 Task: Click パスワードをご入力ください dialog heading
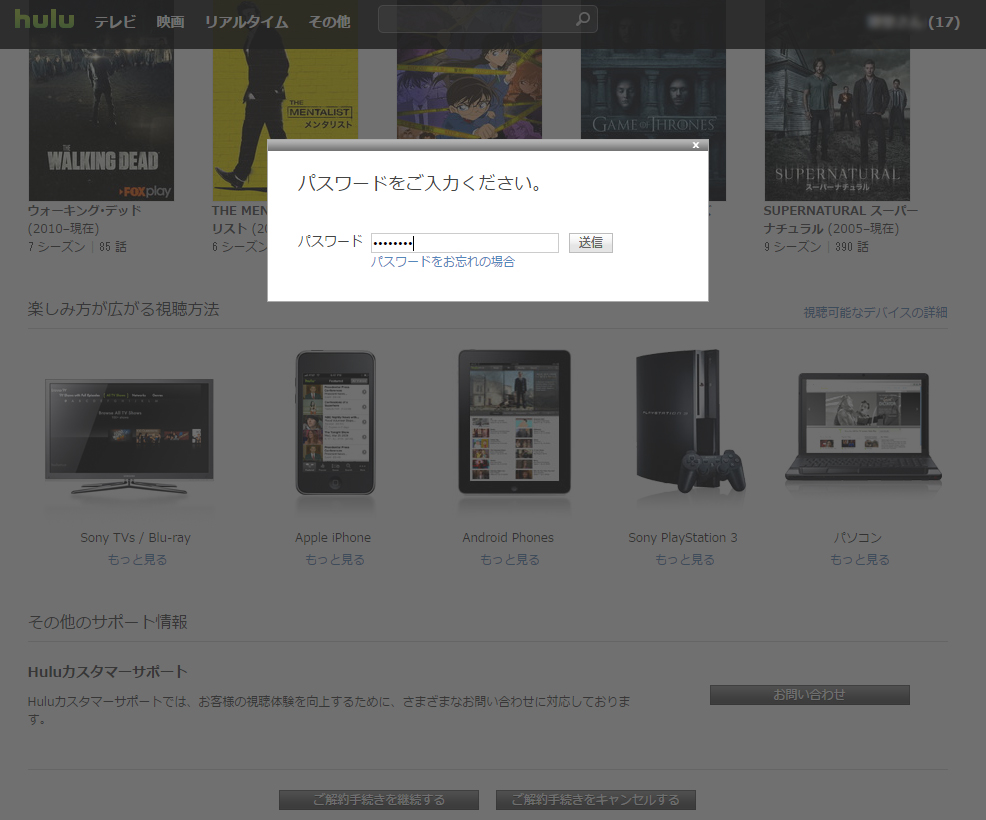(x=419, y=184)
